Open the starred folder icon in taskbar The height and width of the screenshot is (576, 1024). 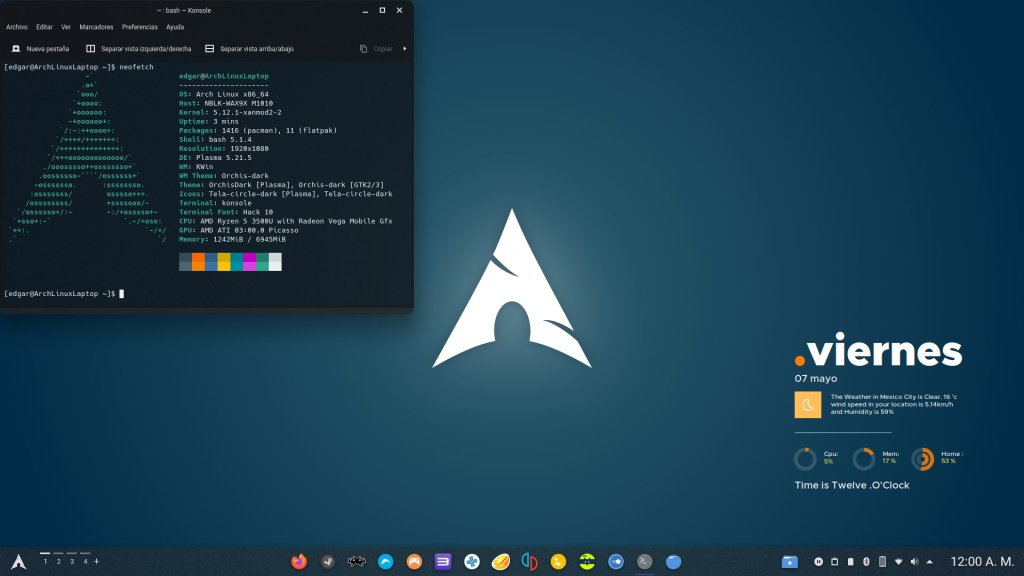[790, 561]
